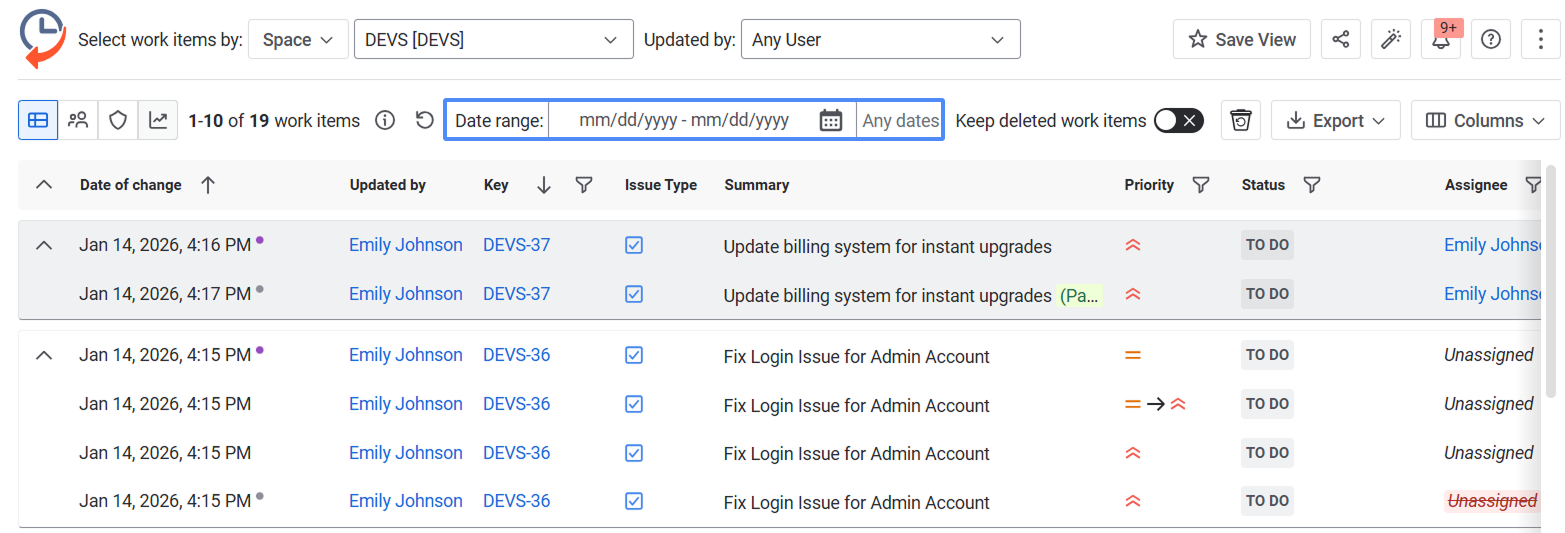Click the share view icon
The height and width of the screenshot is (533, 1565).
click(1340, 40)
